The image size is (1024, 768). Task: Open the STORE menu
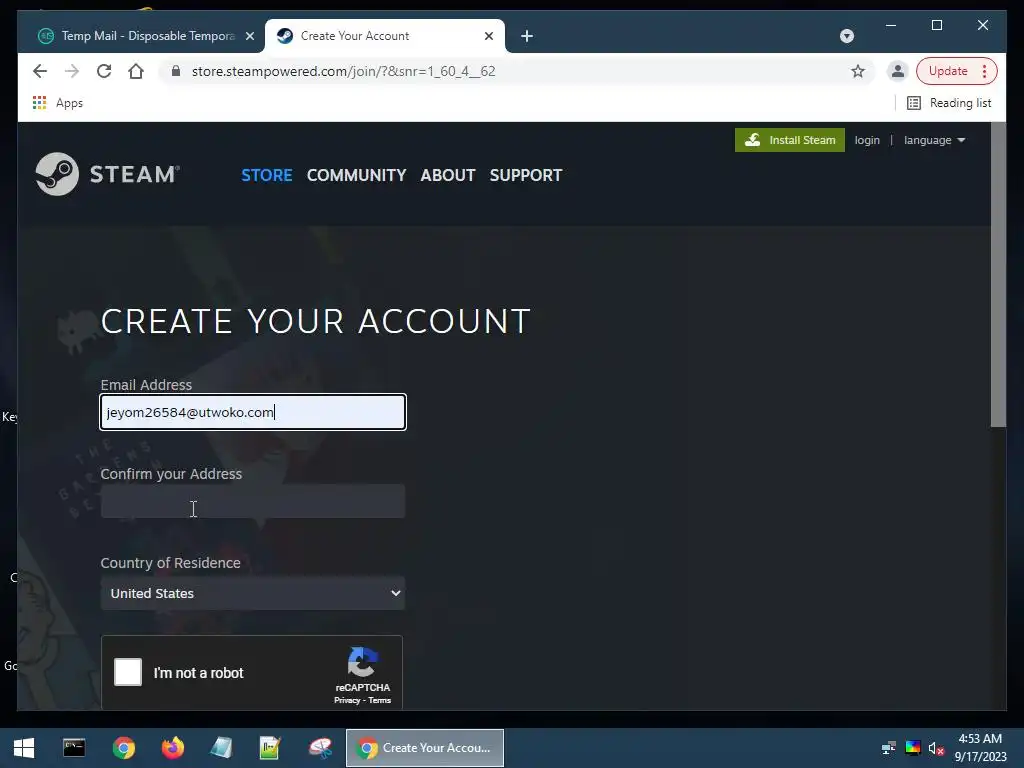coord(266,175)
